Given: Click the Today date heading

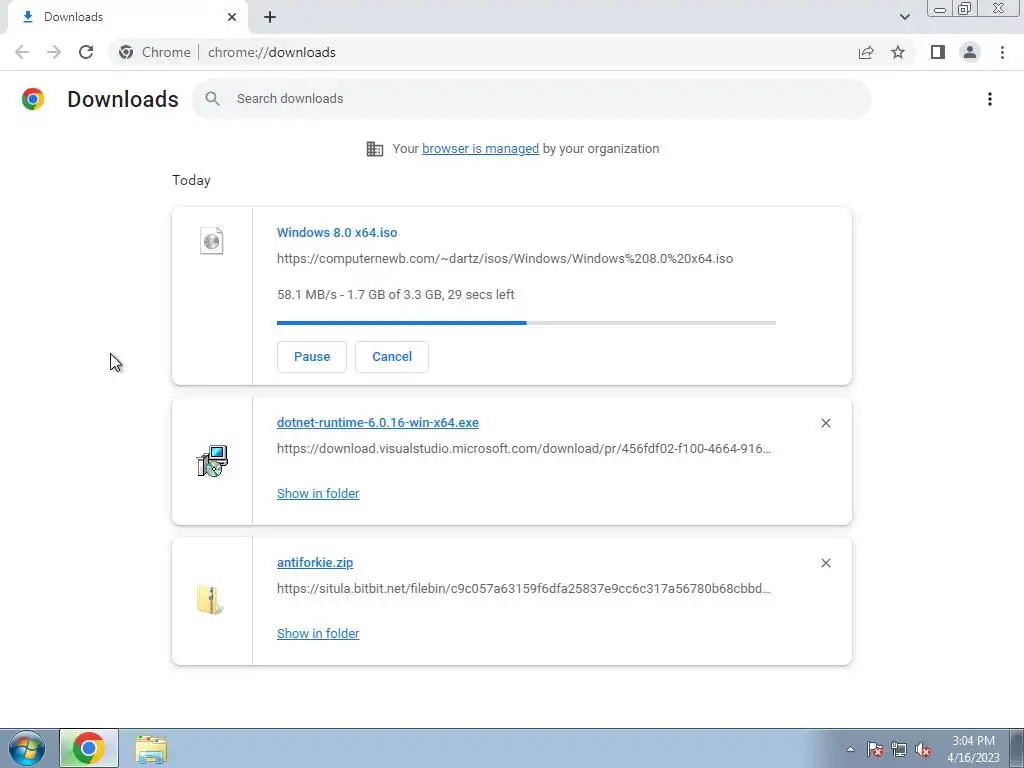Looking at the screenshot, I should (x=191, y=180).
